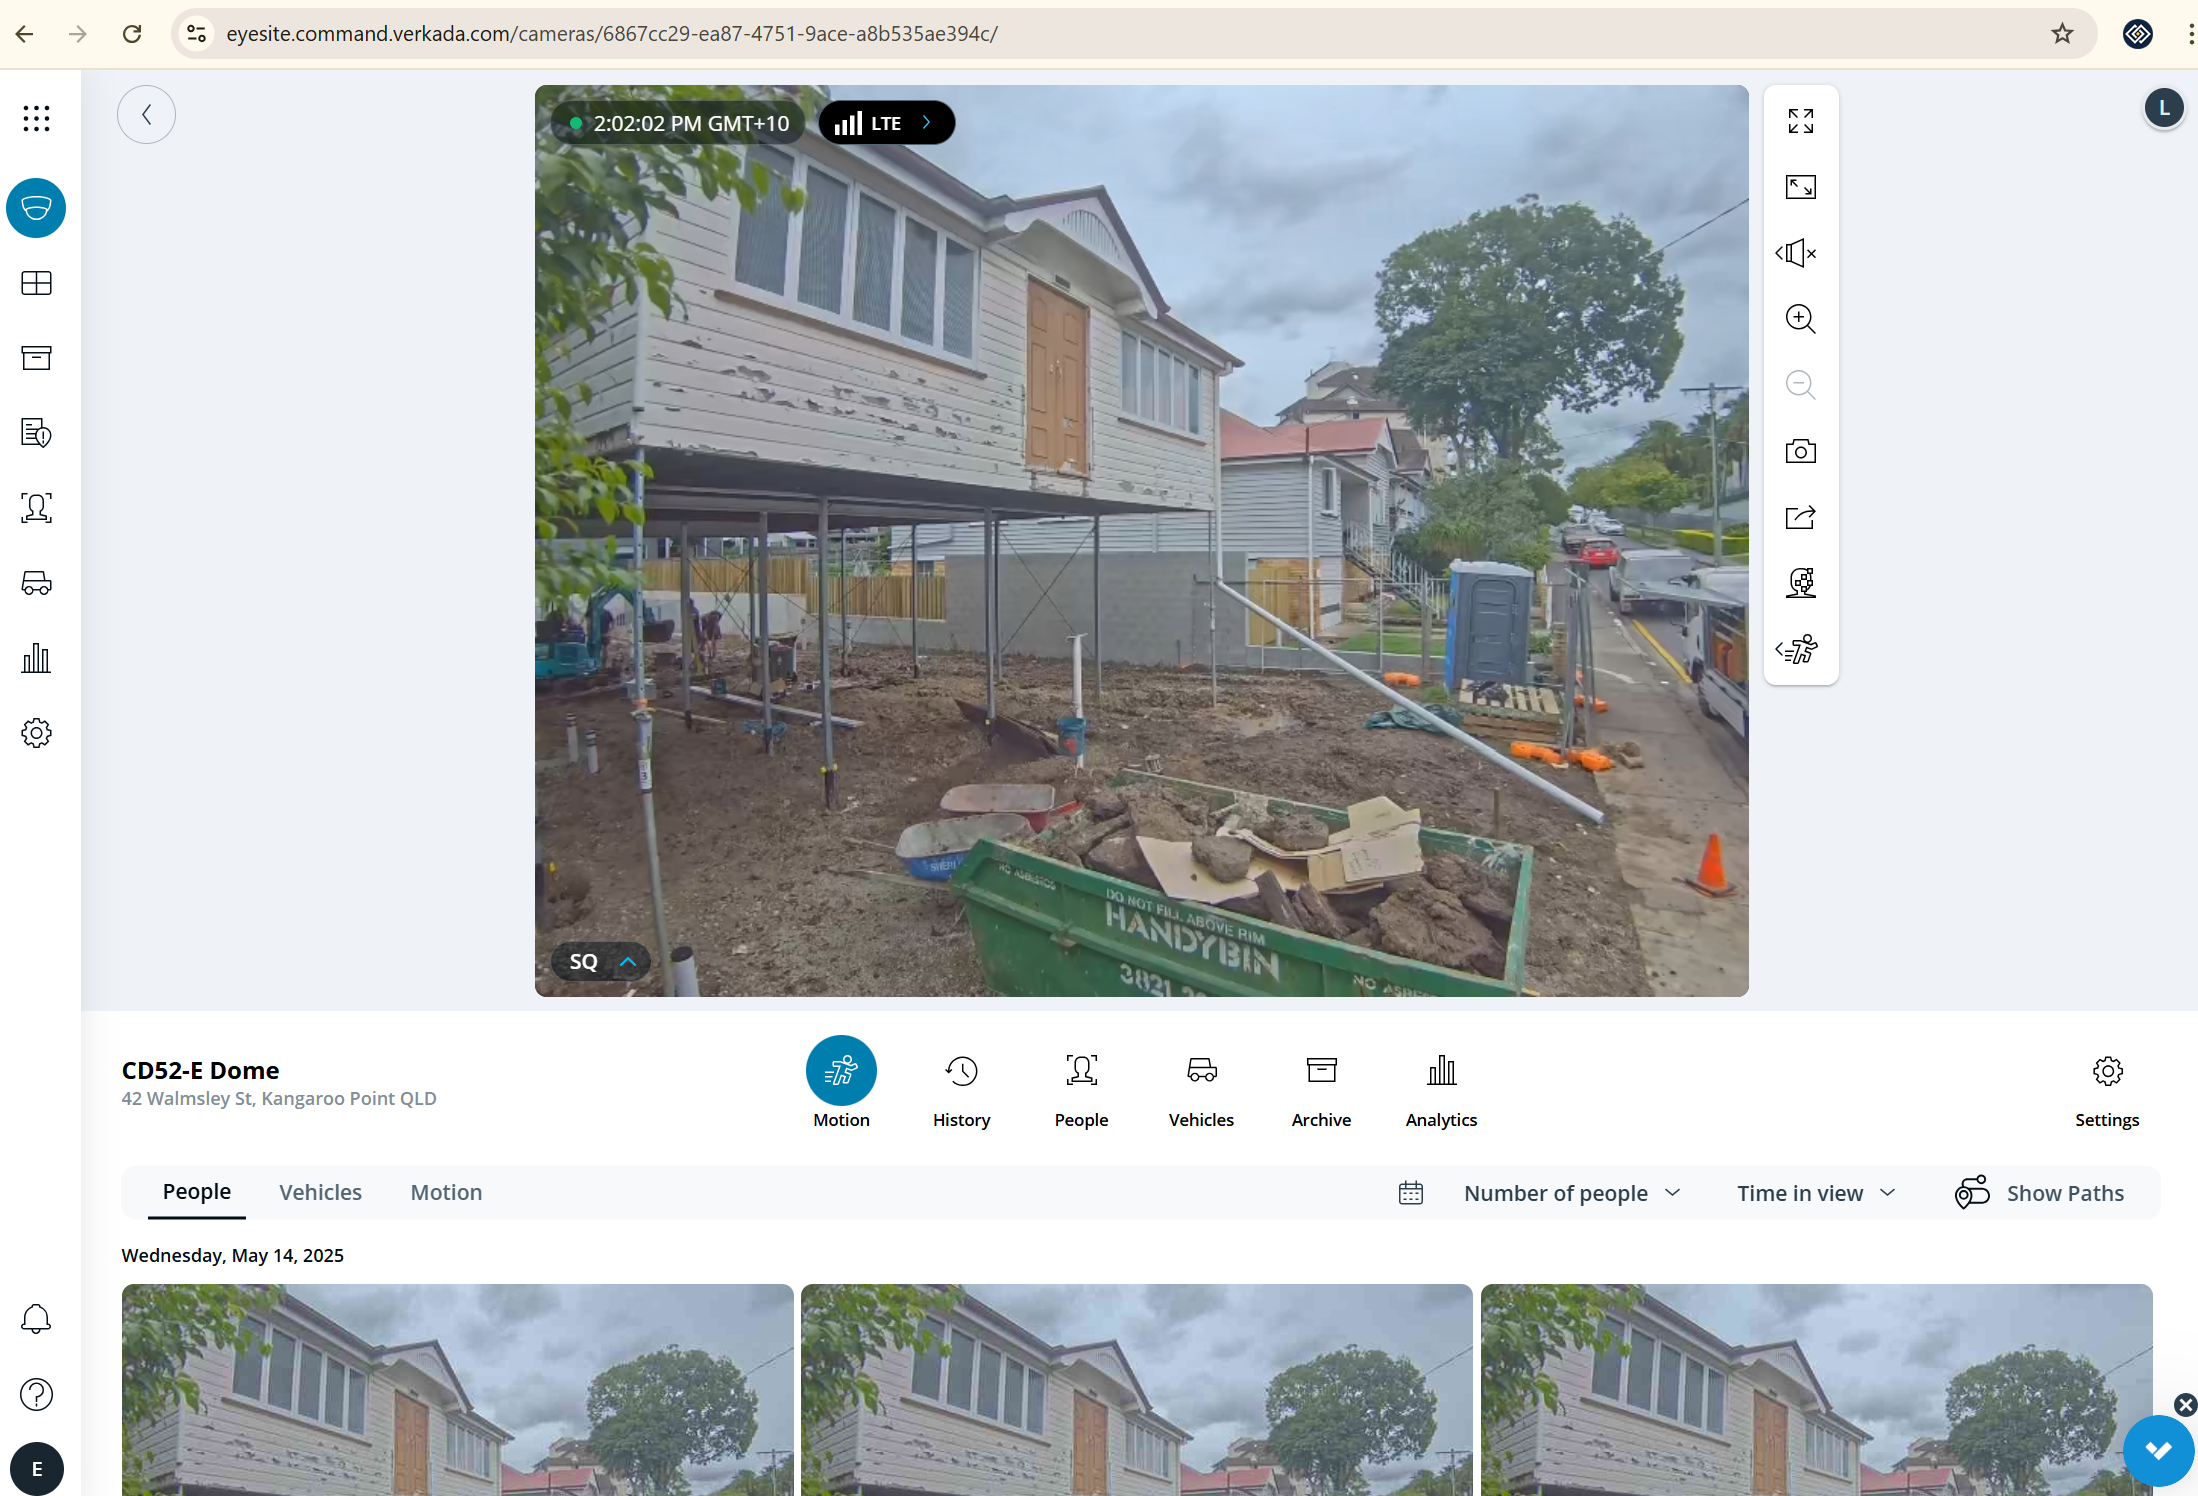Open the face search toolbar icon
Image resolution: width=2198 pixels, height=1496 pixels.
pos(1801,583)
